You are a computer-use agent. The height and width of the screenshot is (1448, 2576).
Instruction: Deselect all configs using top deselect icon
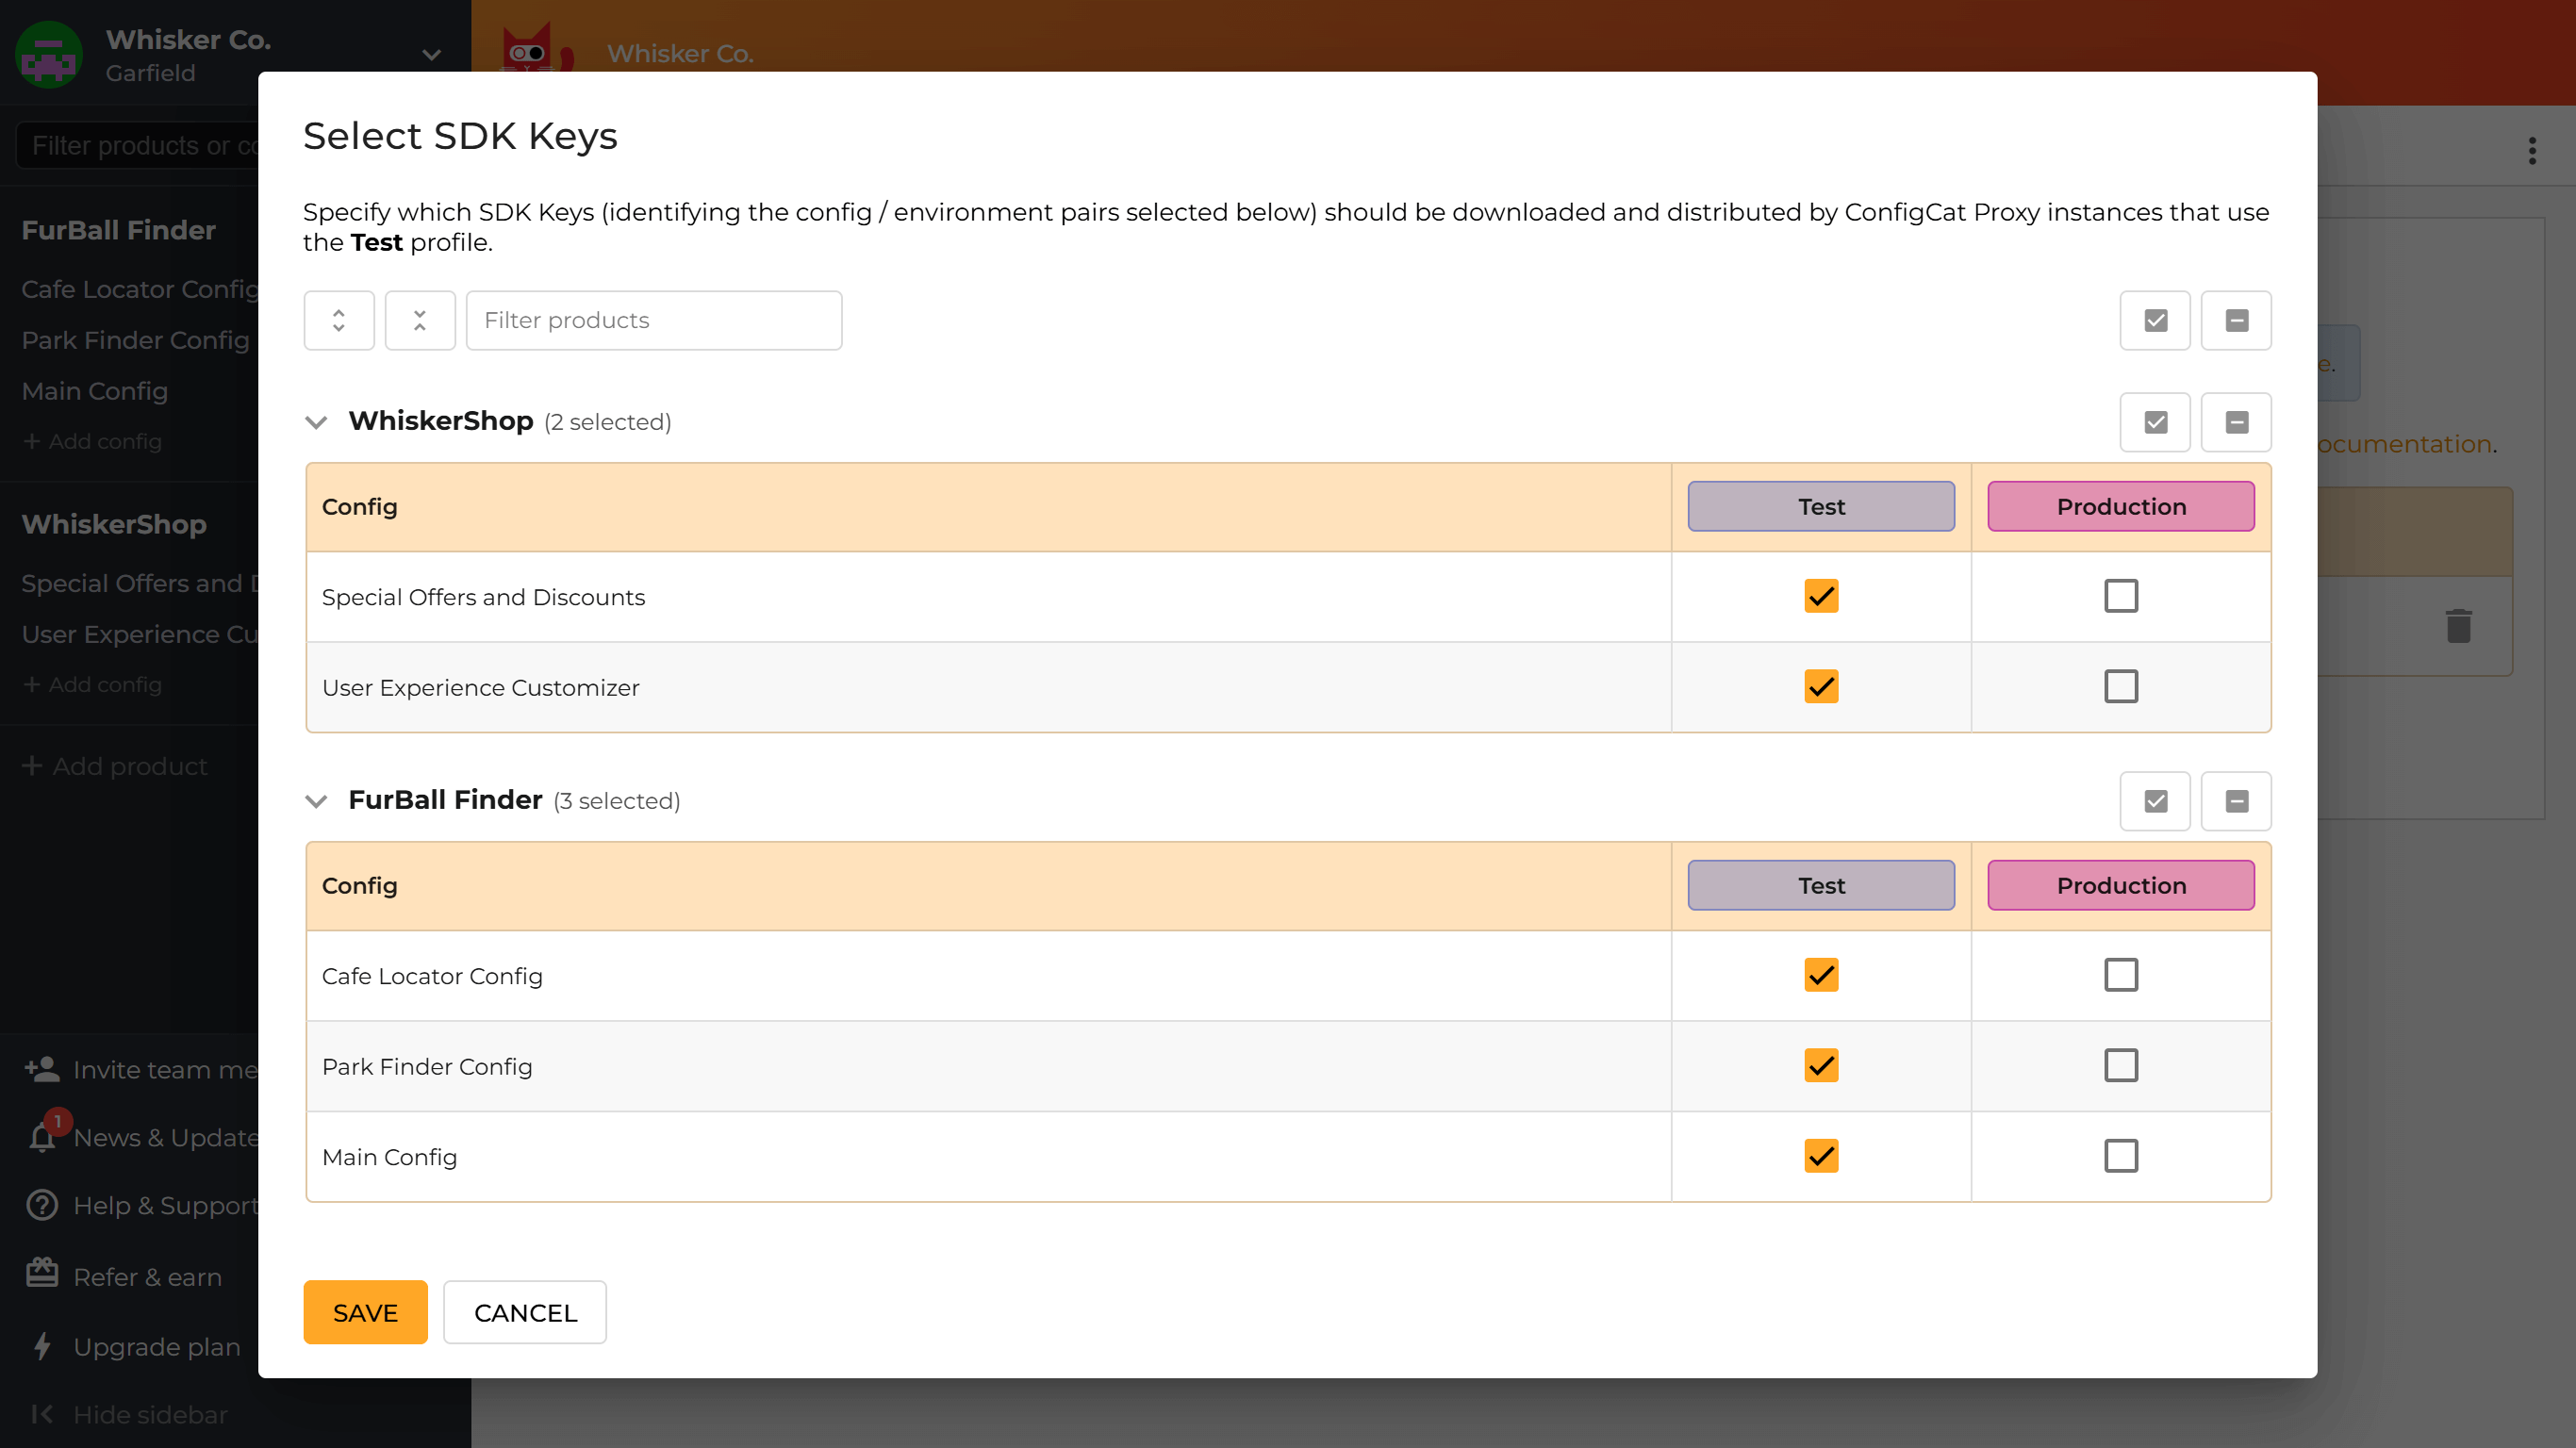[x=2237, y=320]
